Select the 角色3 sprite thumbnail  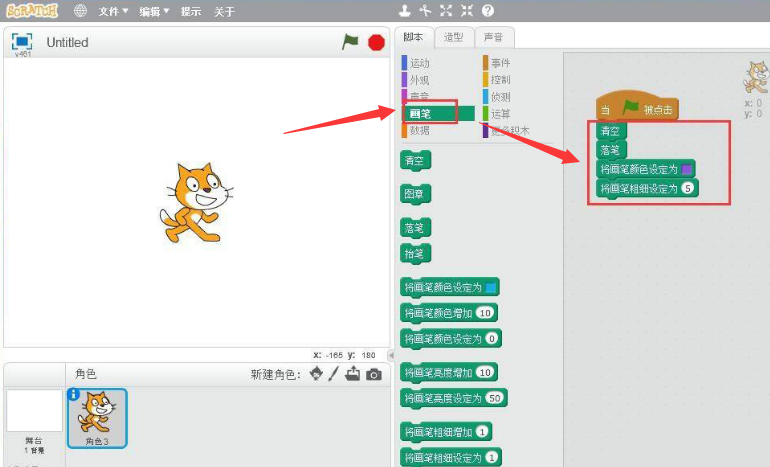(97, 418)
